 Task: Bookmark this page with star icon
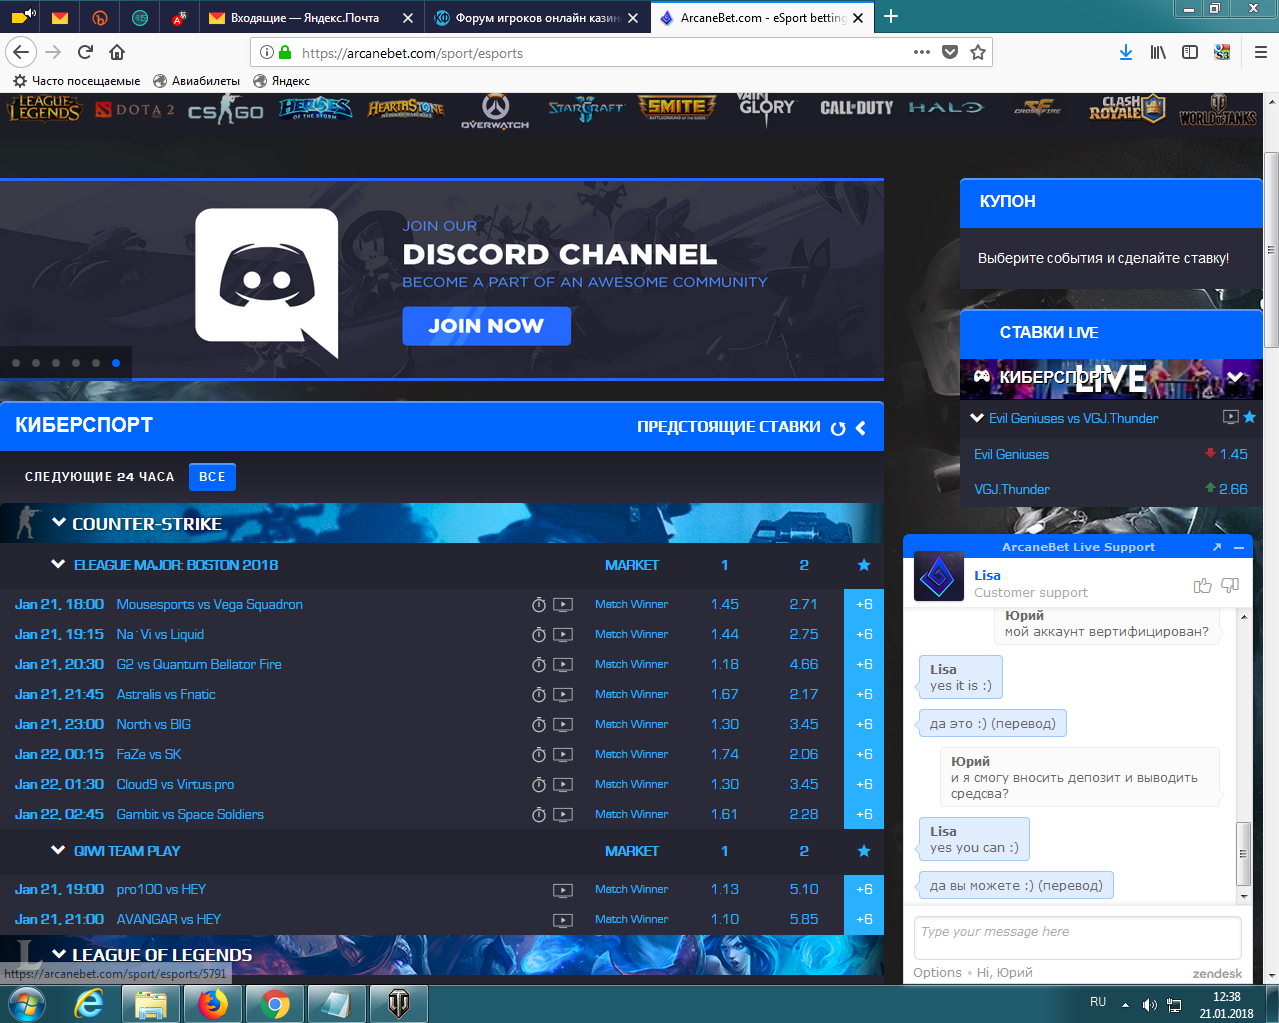click(978, 52)
